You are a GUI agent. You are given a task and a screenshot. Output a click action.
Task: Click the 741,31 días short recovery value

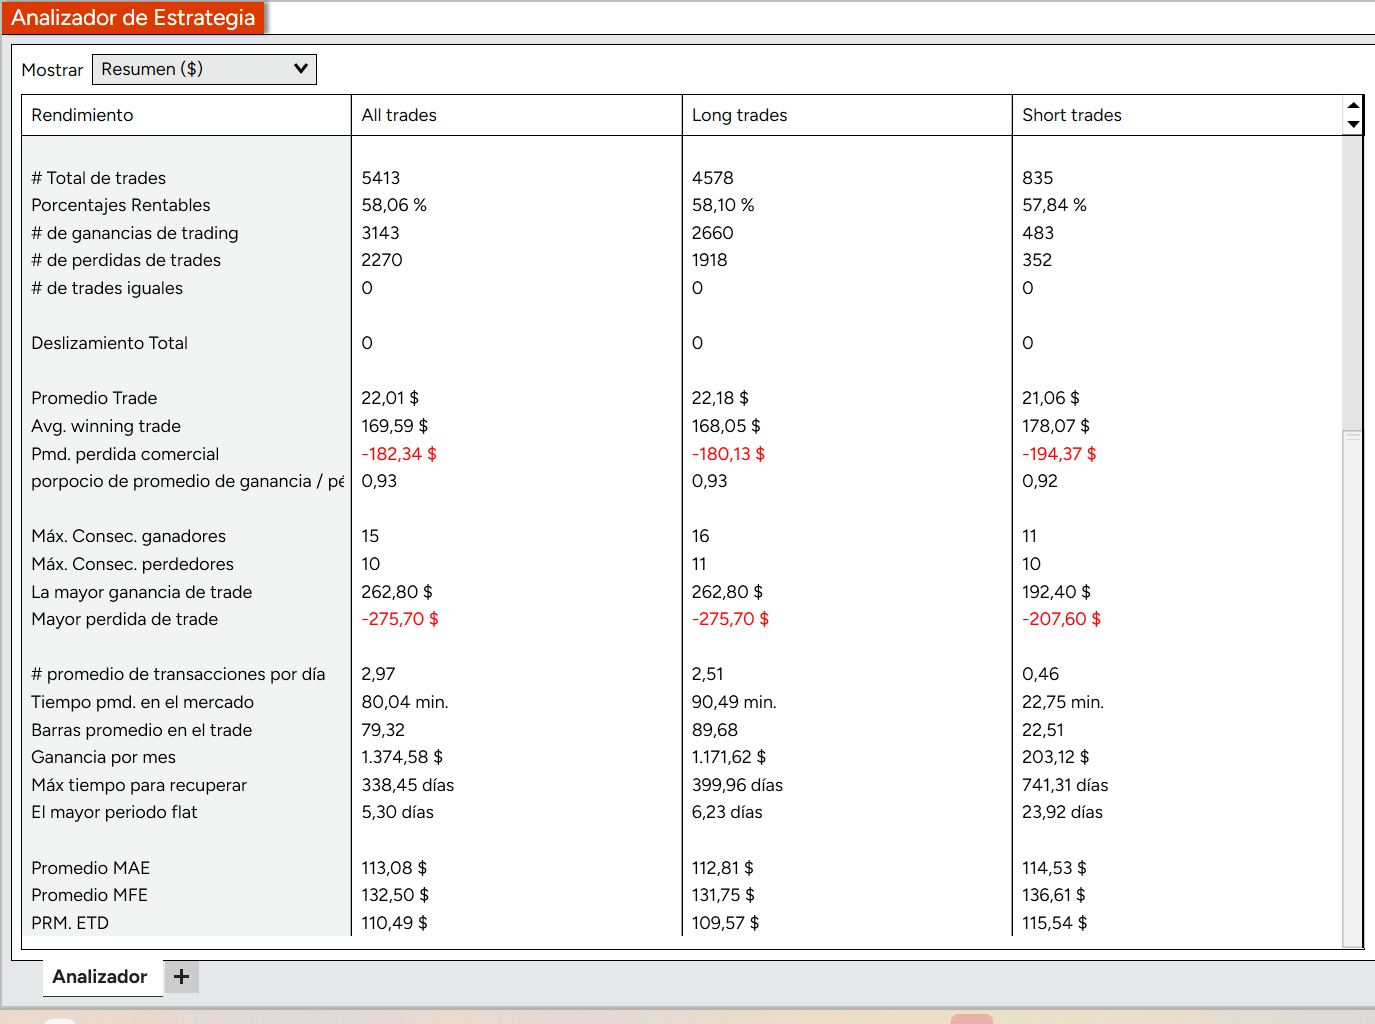coord(1065,785)
